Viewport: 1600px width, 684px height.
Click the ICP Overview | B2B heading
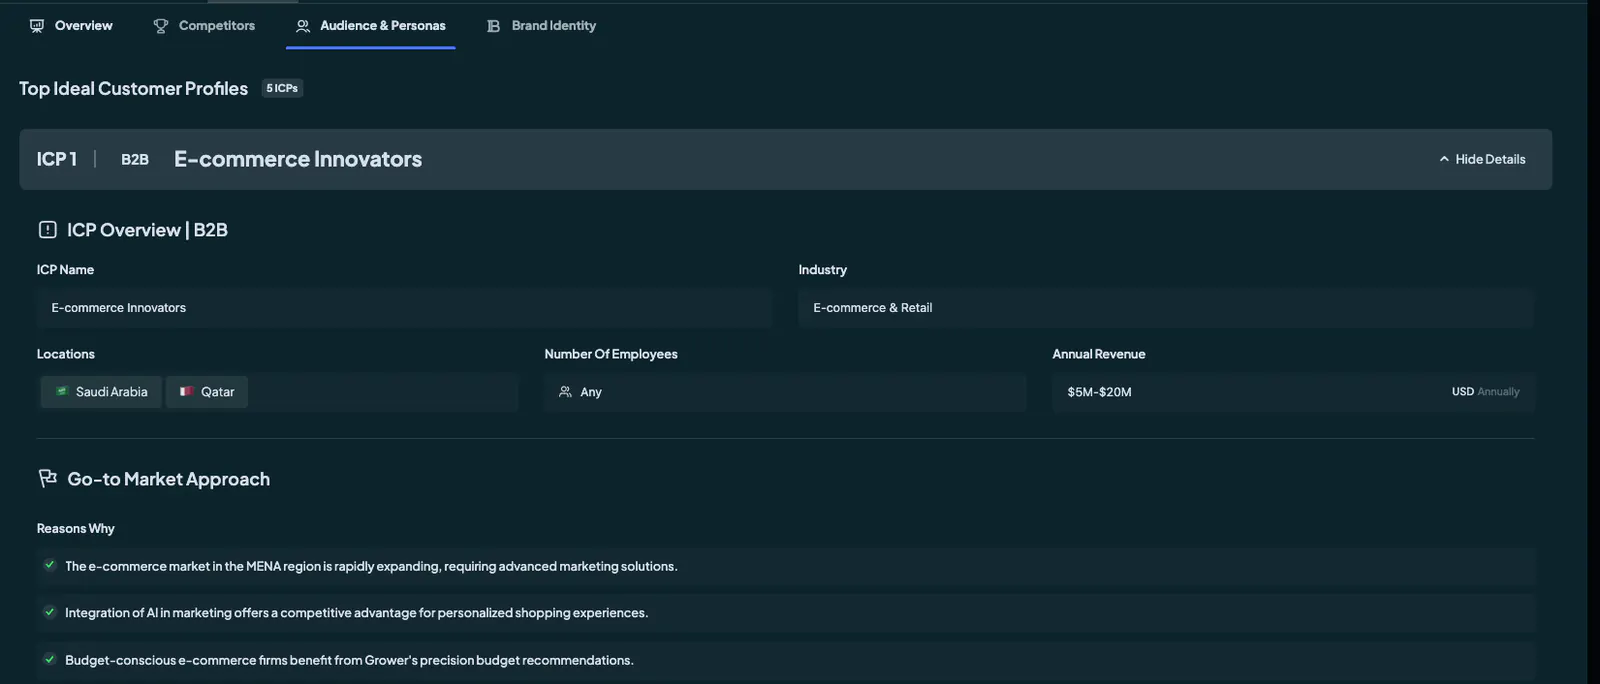tap(147, 230)
